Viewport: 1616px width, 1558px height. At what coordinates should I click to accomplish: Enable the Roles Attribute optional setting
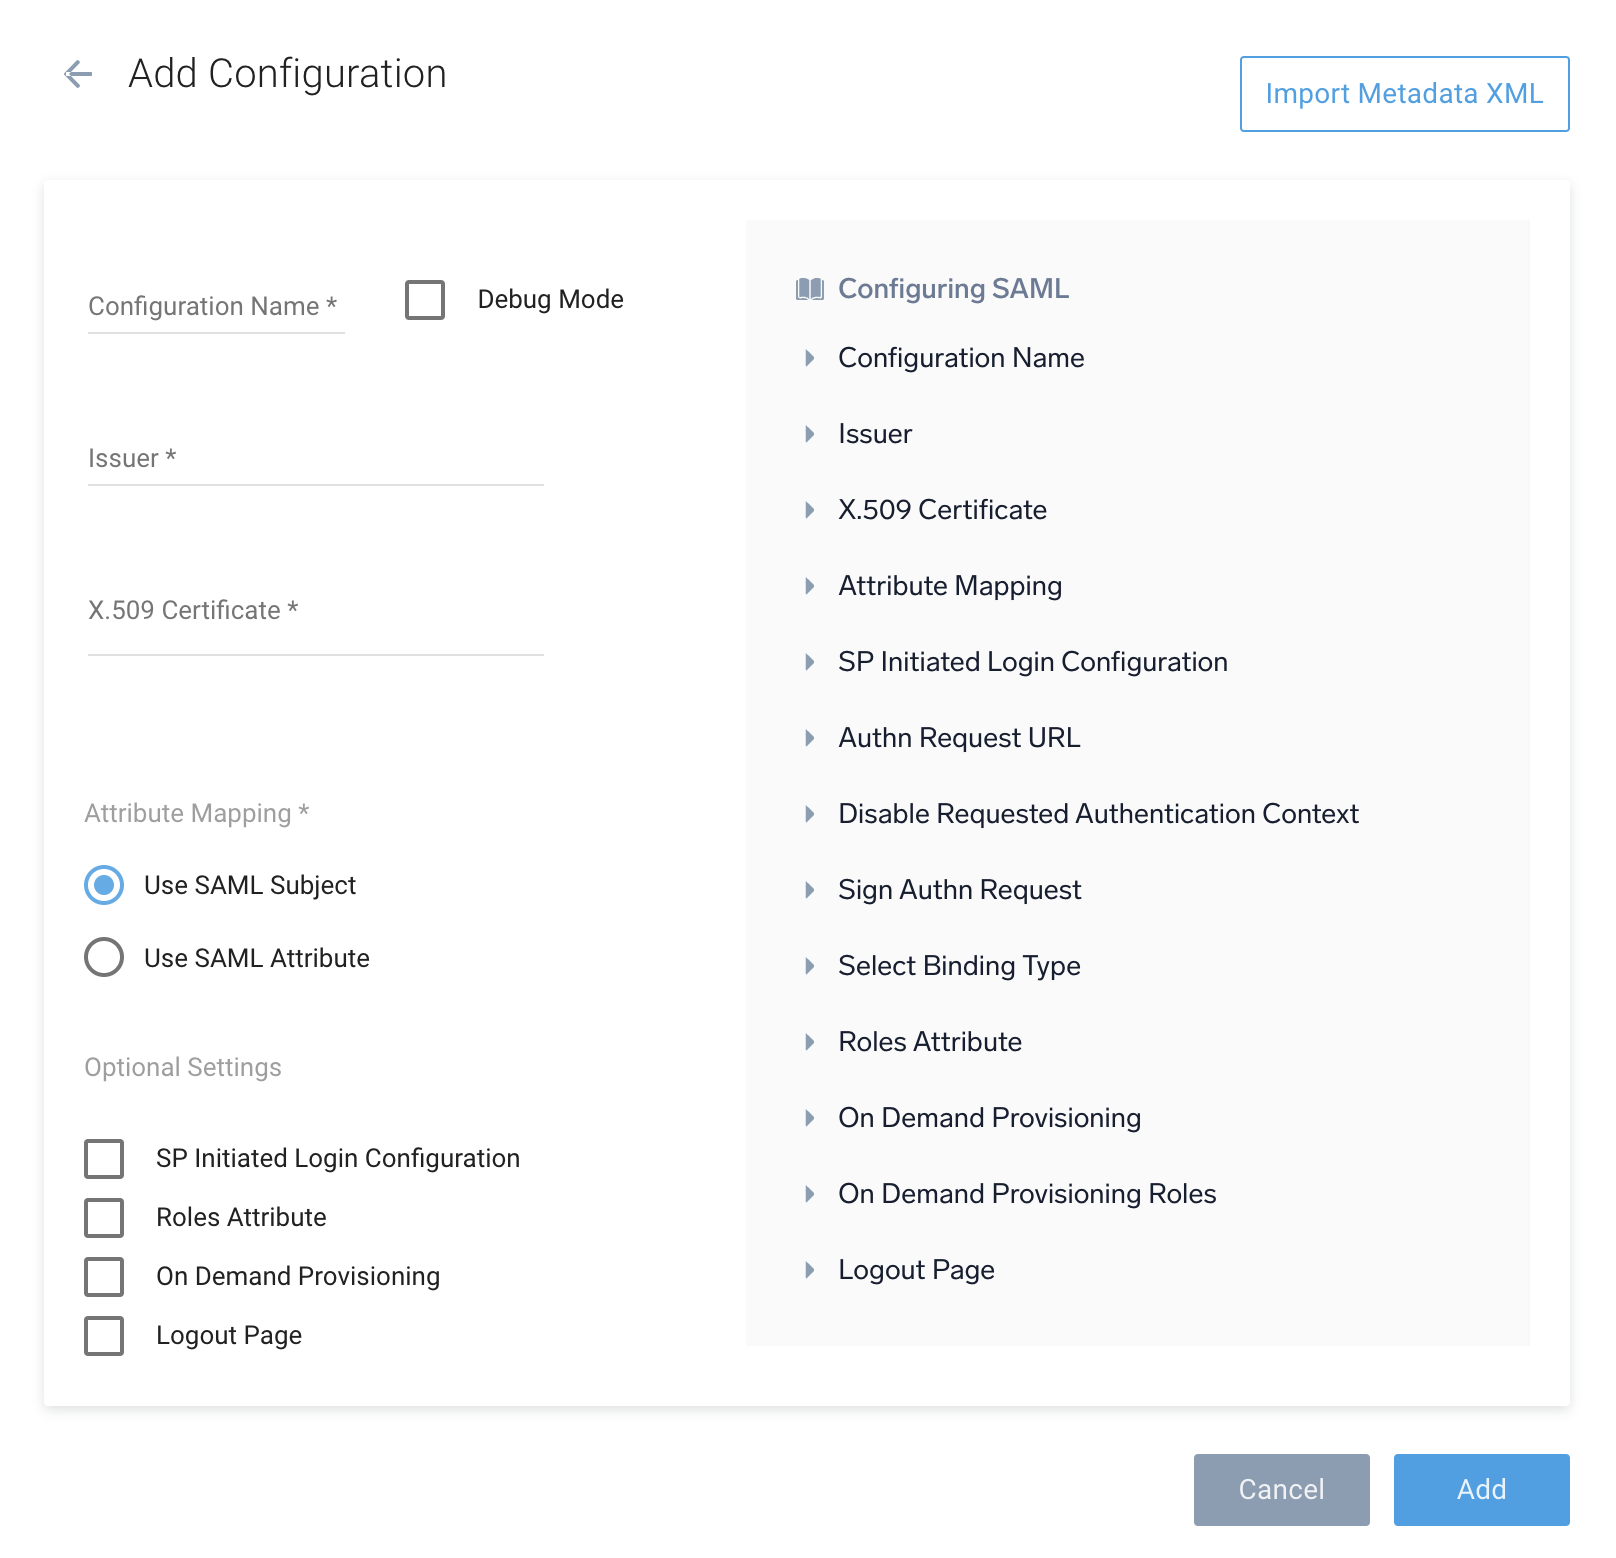103,1218
